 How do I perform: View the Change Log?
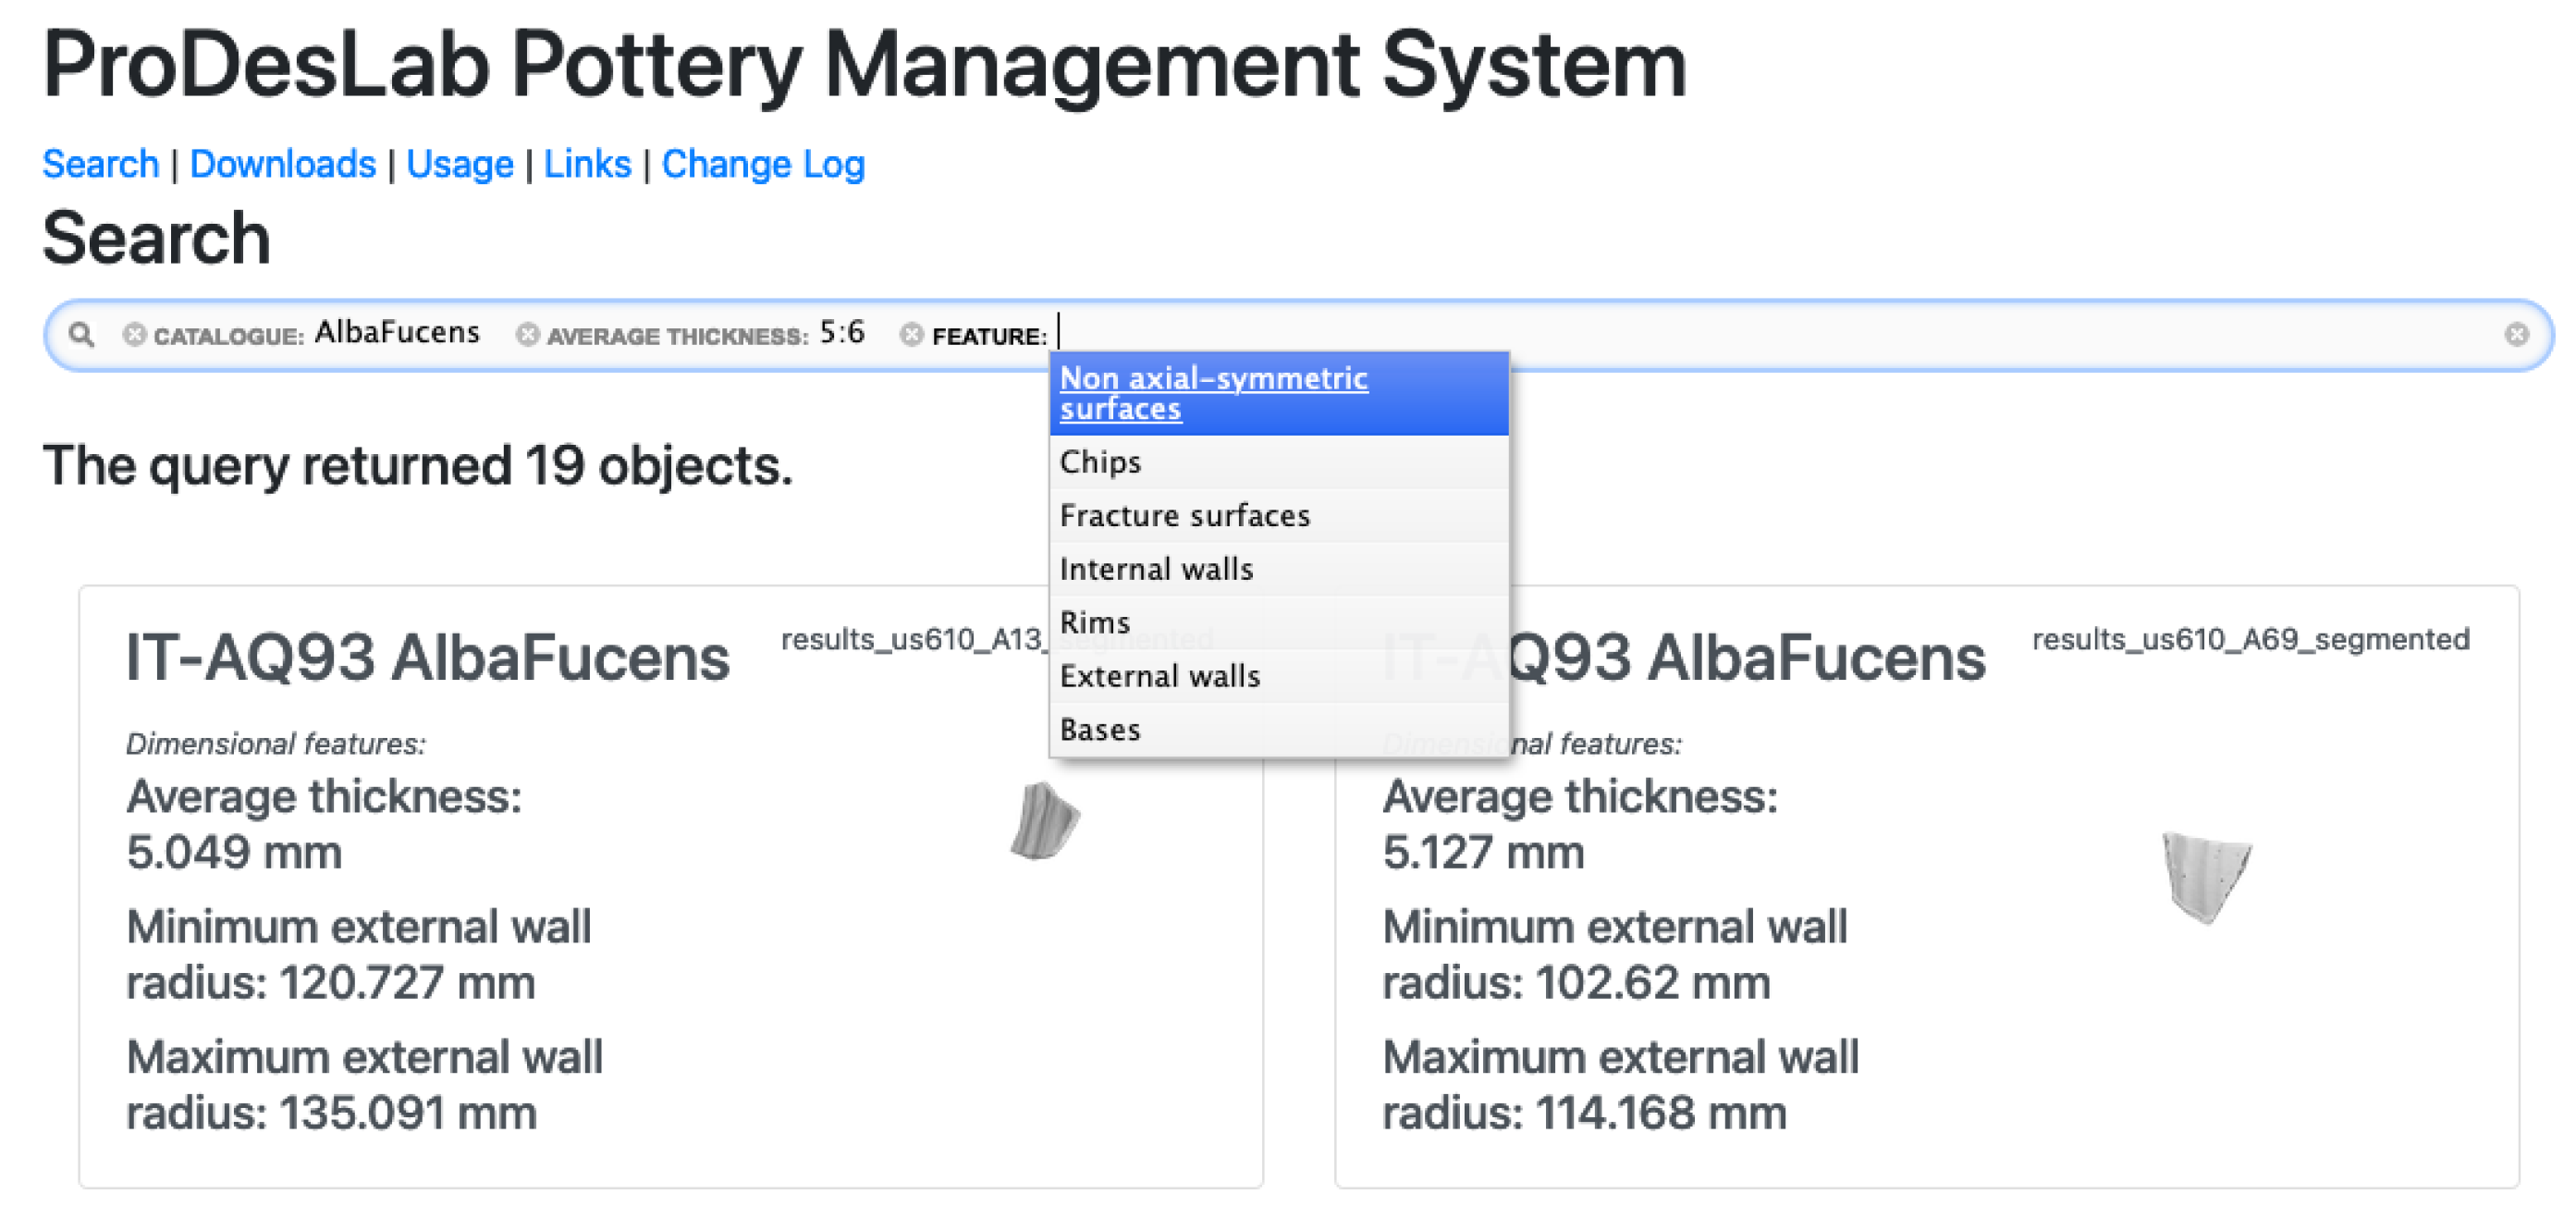tap(763, 164)
